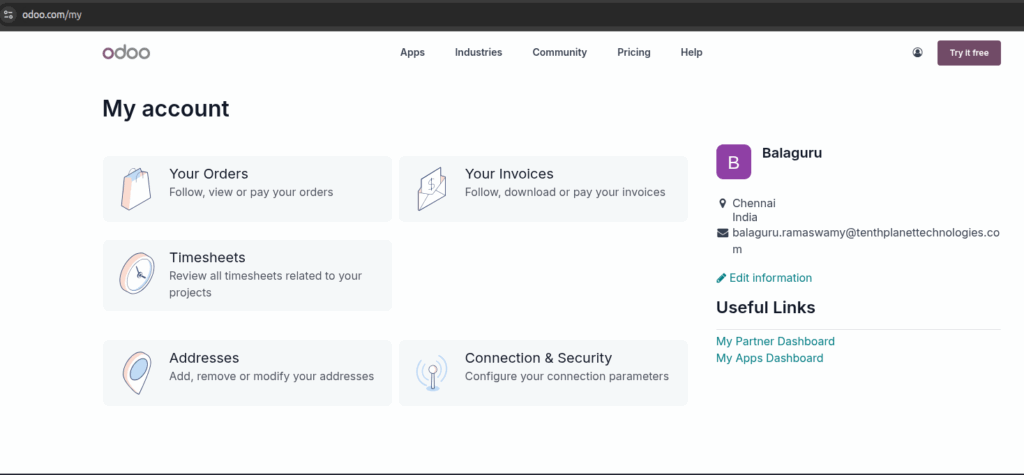Open My Partner Dashboard link
The width and height of the screenshot is (1024, 475).
775,341
